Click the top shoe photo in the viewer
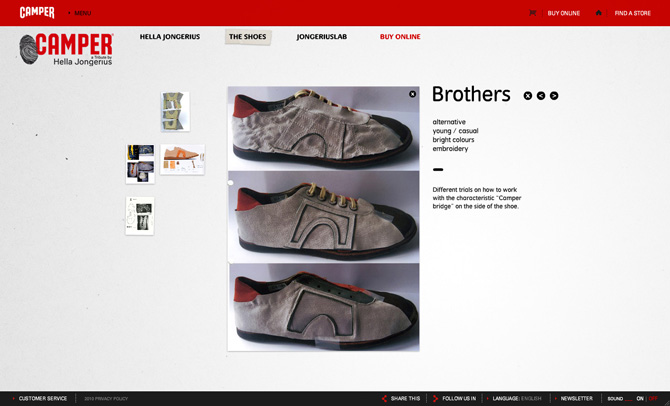 [x=323, y=128]
